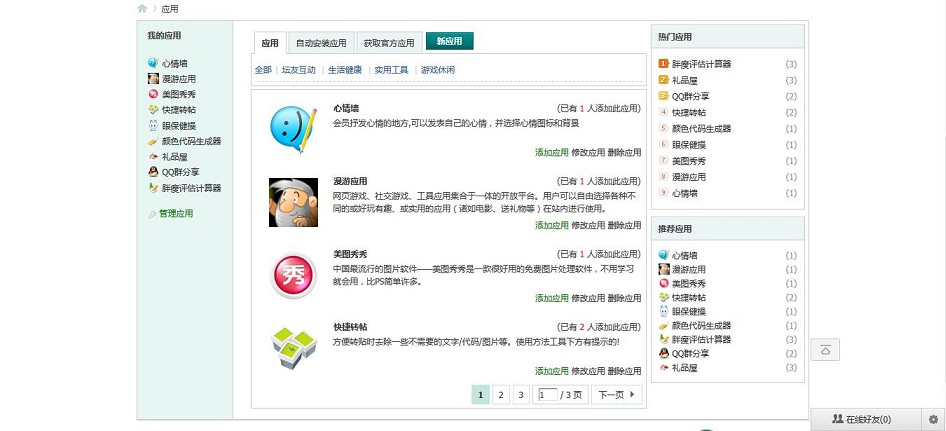Open 眼保健操 icon in left sidebar

[x=153, y=126]
